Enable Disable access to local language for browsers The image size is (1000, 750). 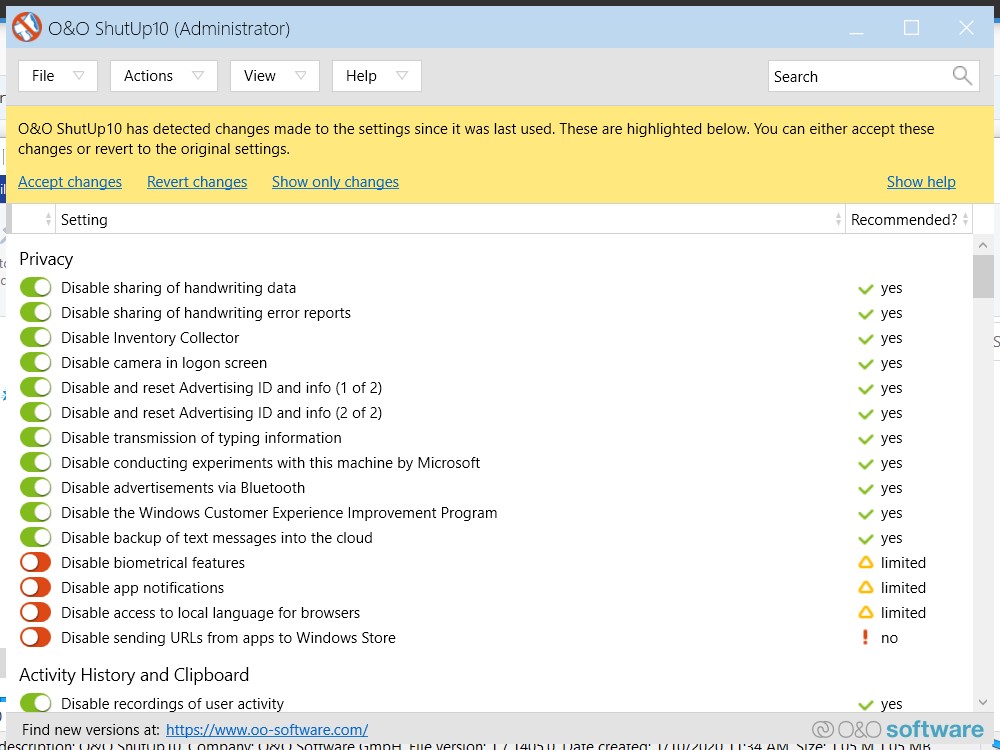[35, 612]
